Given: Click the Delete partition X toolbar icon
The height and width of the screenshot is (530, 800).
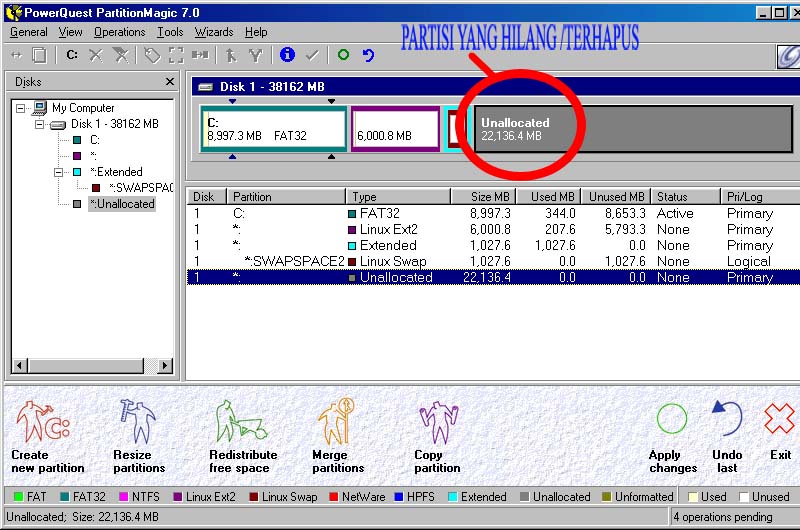Looking at the screenshot, I should (96, 55).
